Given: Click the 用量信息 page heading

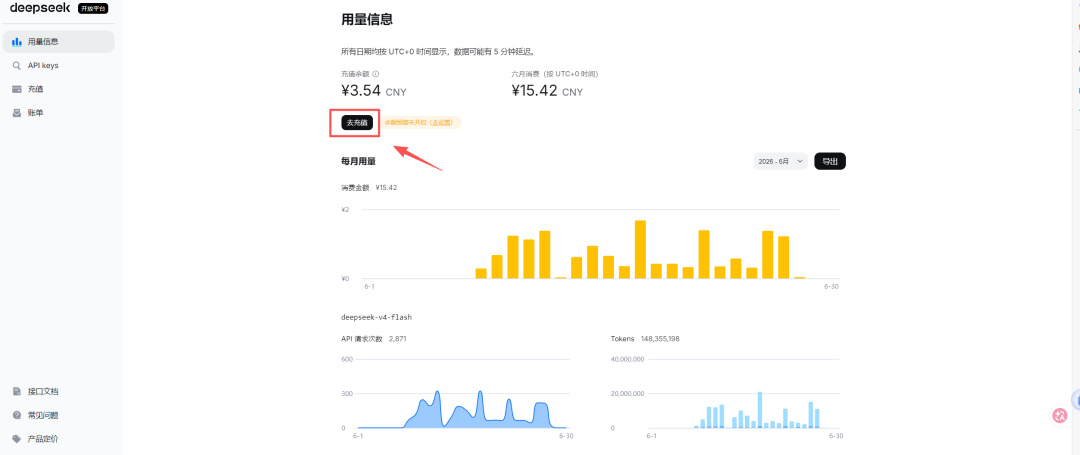Looking at the screenshot, I should [367, 19].
